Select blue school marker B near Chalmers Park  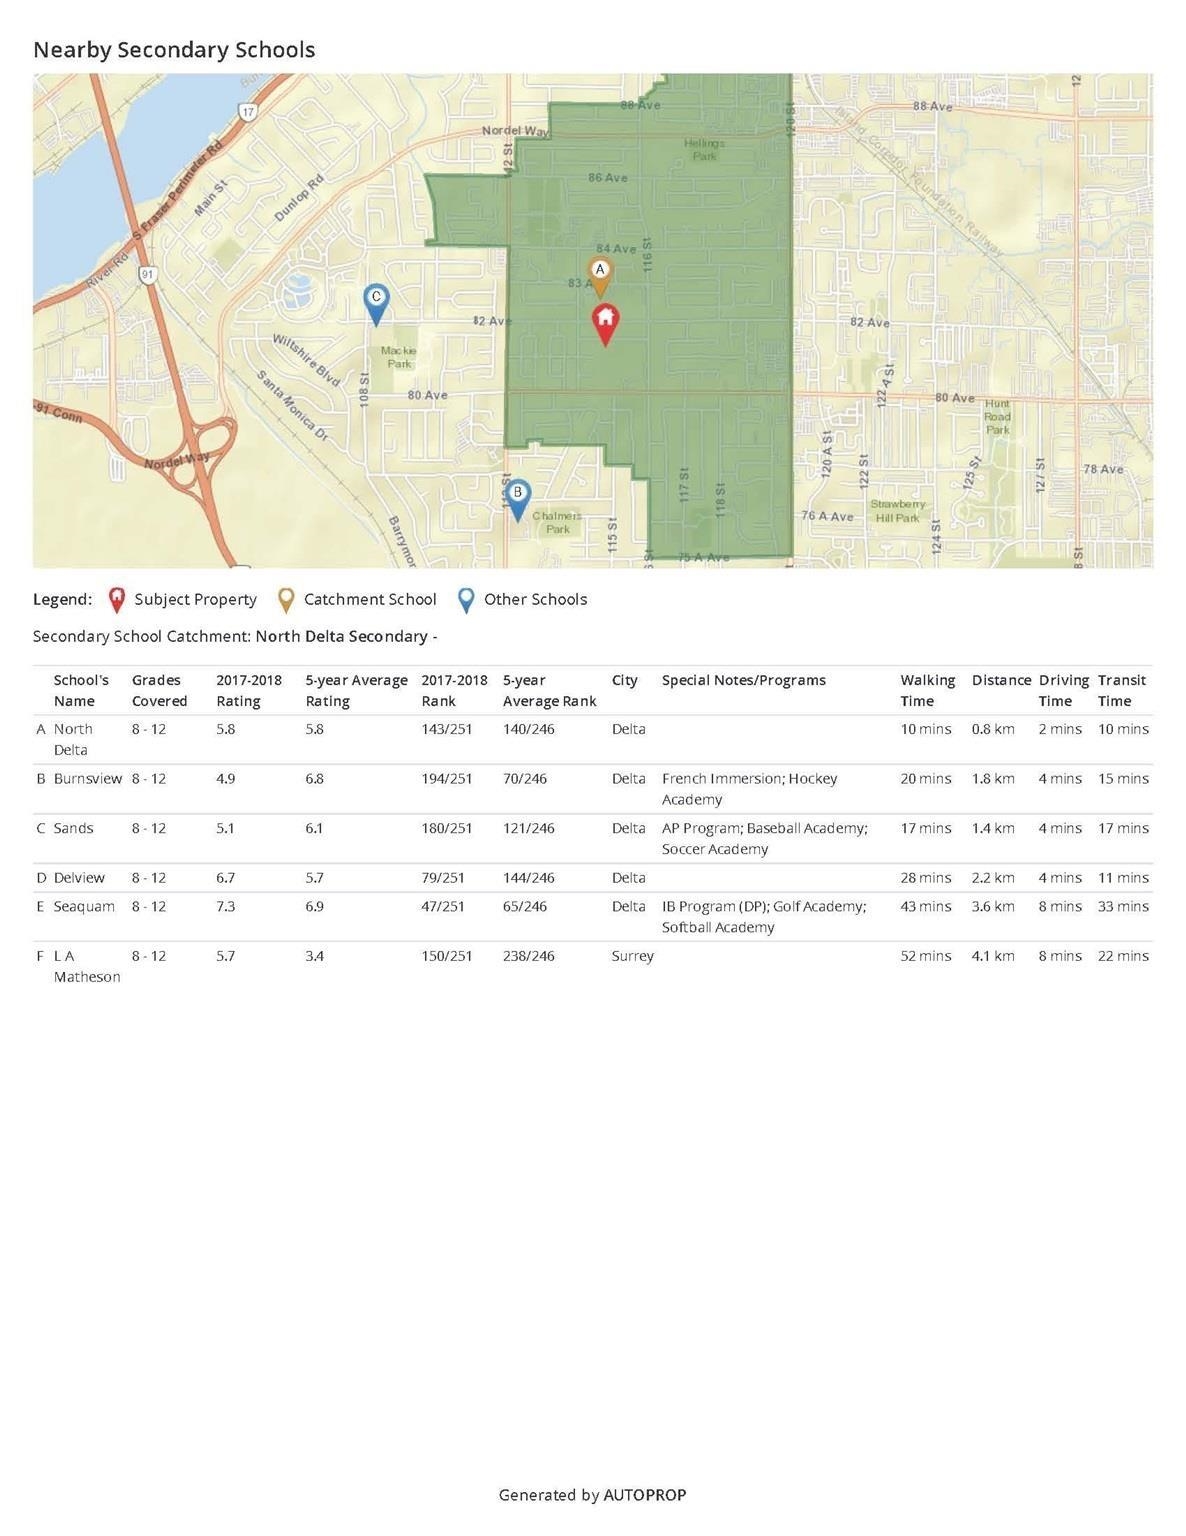[517, 500]
